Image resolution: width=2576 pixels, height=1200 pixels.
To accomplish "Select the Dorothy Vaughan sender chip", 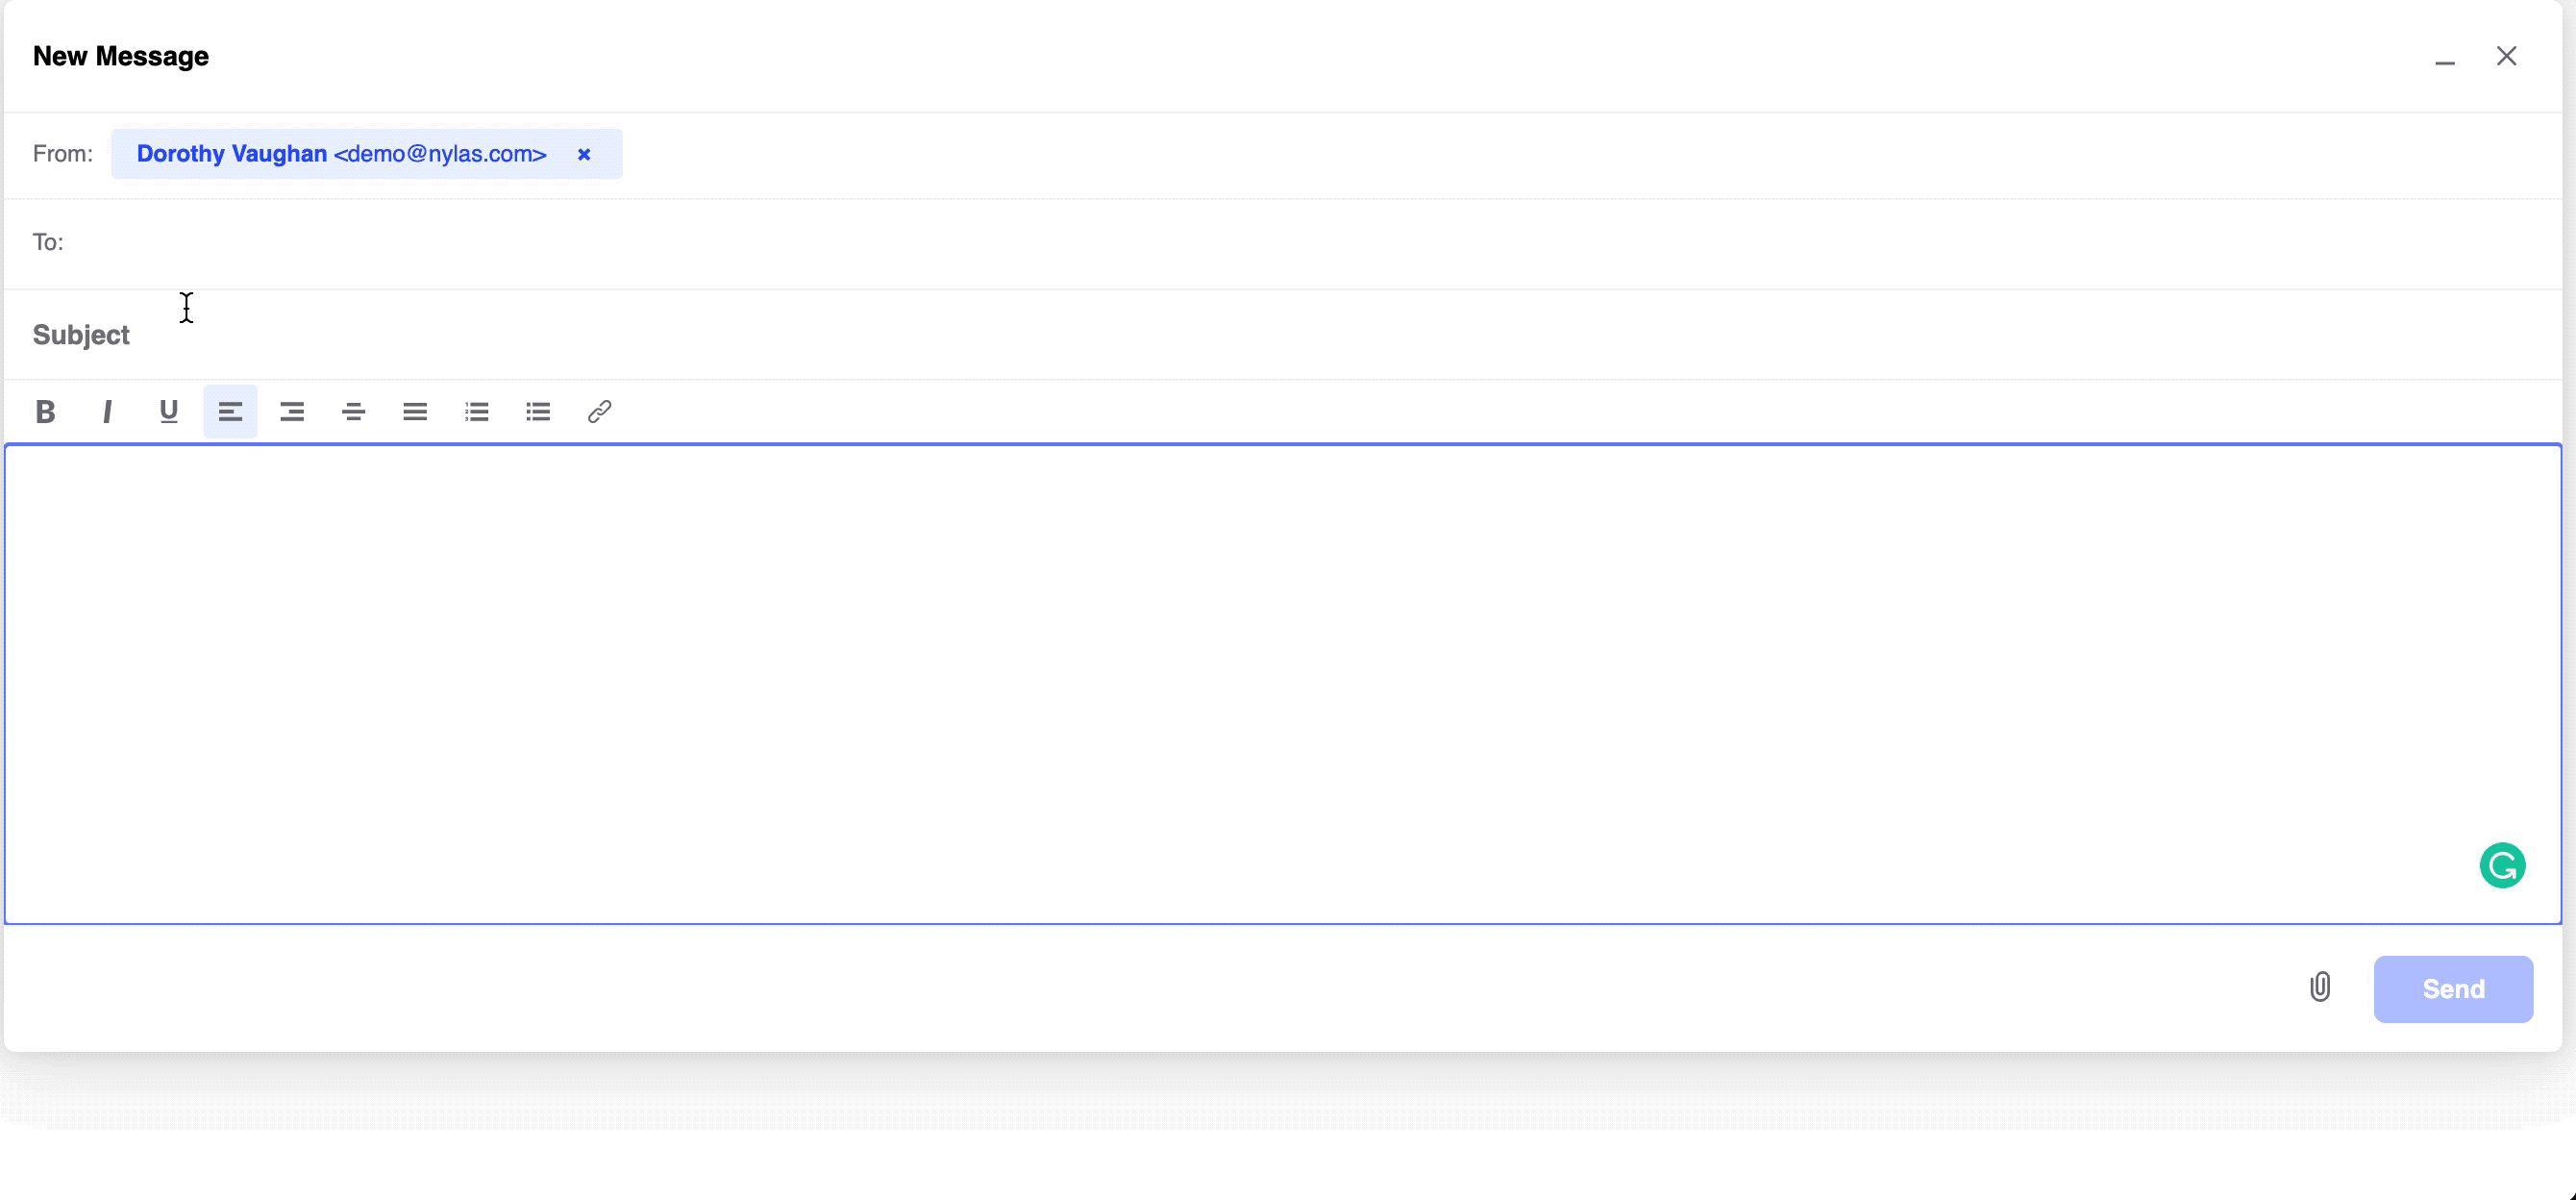I will point(341,154).
